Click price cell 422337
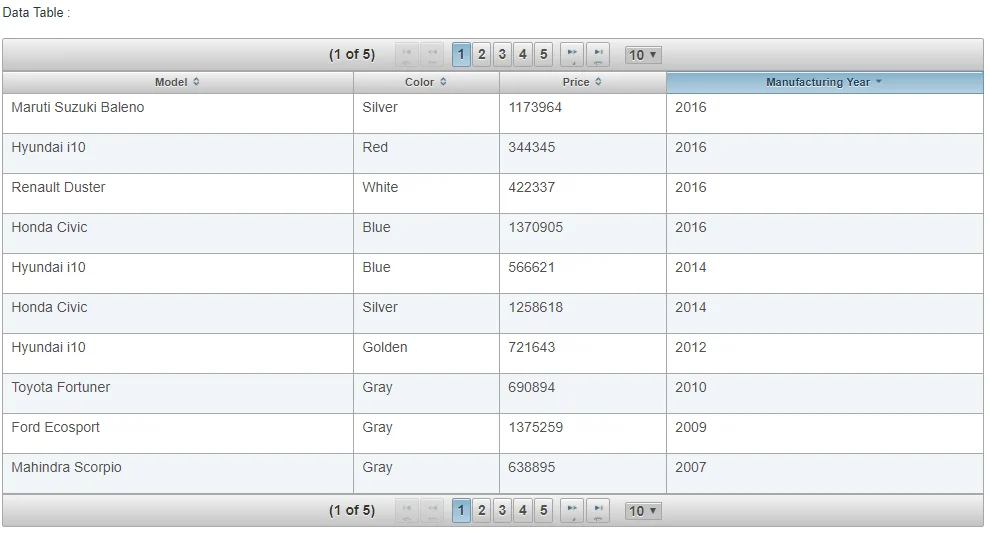The height and width of the screenshot is (533, 990). (x=583, y=193)
